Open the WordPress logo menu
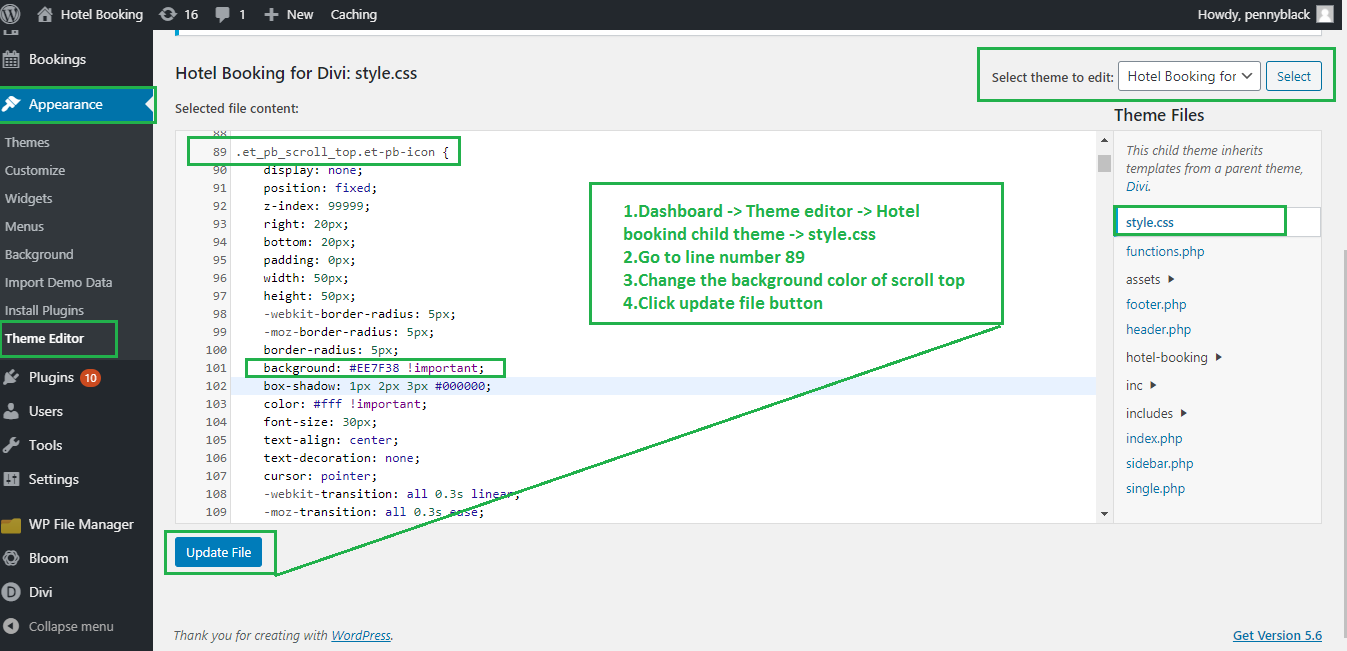The height and width of the screenshot is (651, 1347). (x=12, y=14)
